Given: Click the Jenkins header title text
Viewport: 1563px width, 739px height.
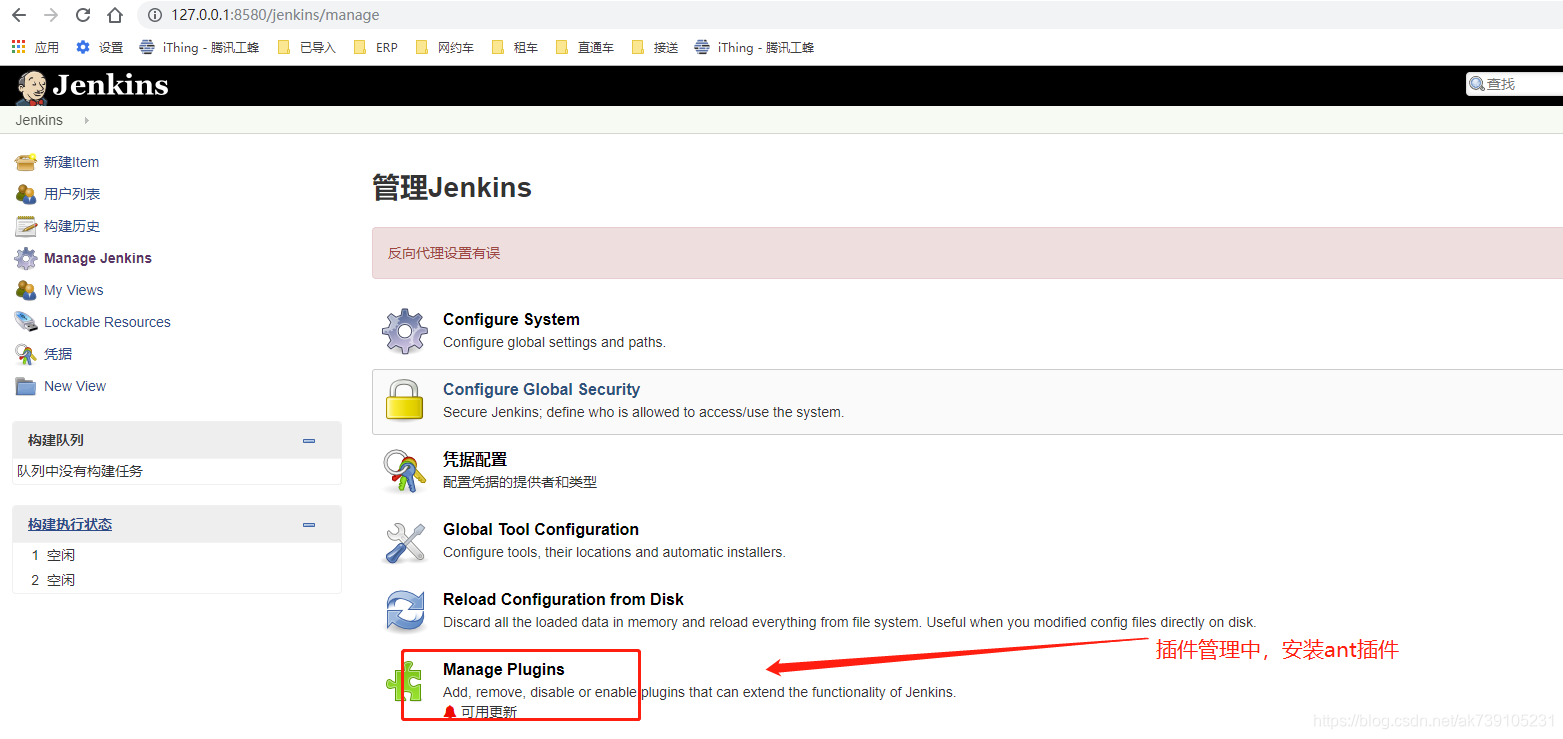Looking at the screenshot, I should tap(111, 85).
